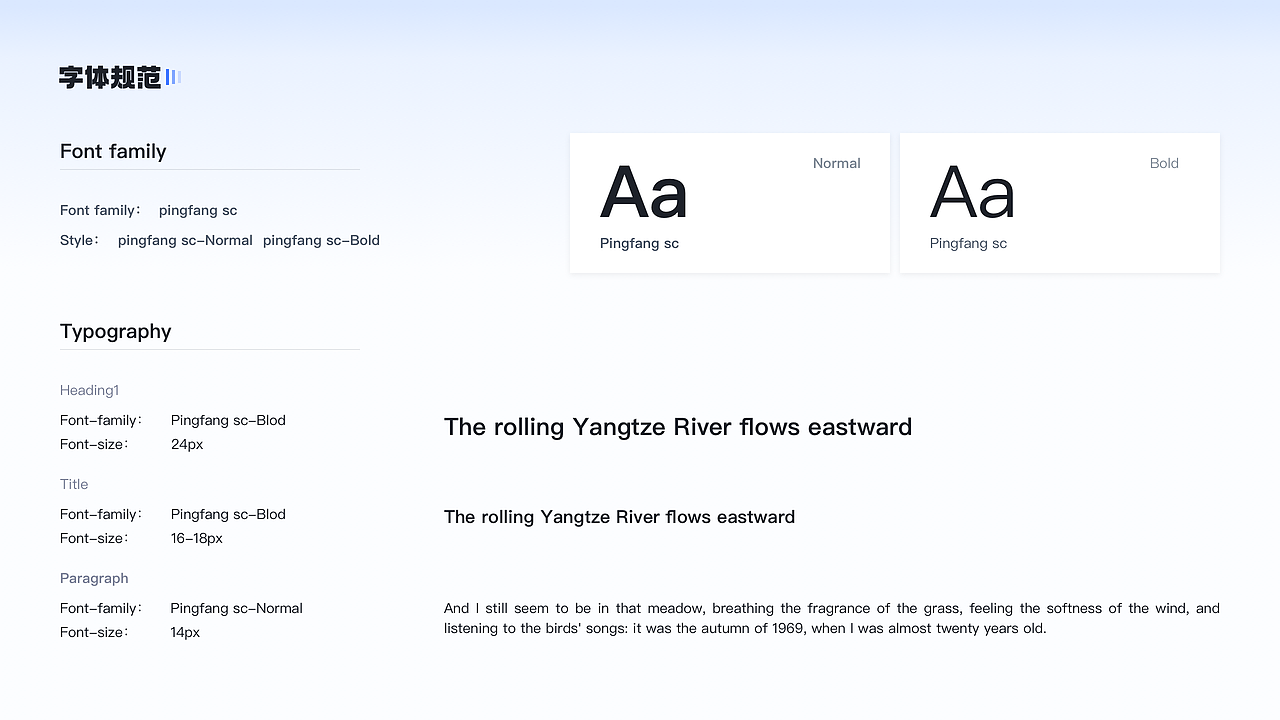Image resolution: width=1280 pixels, height=720 pixels.
Task: Click the Pingfang sc caption under the Normal Aa
Action: click(639, 243)
